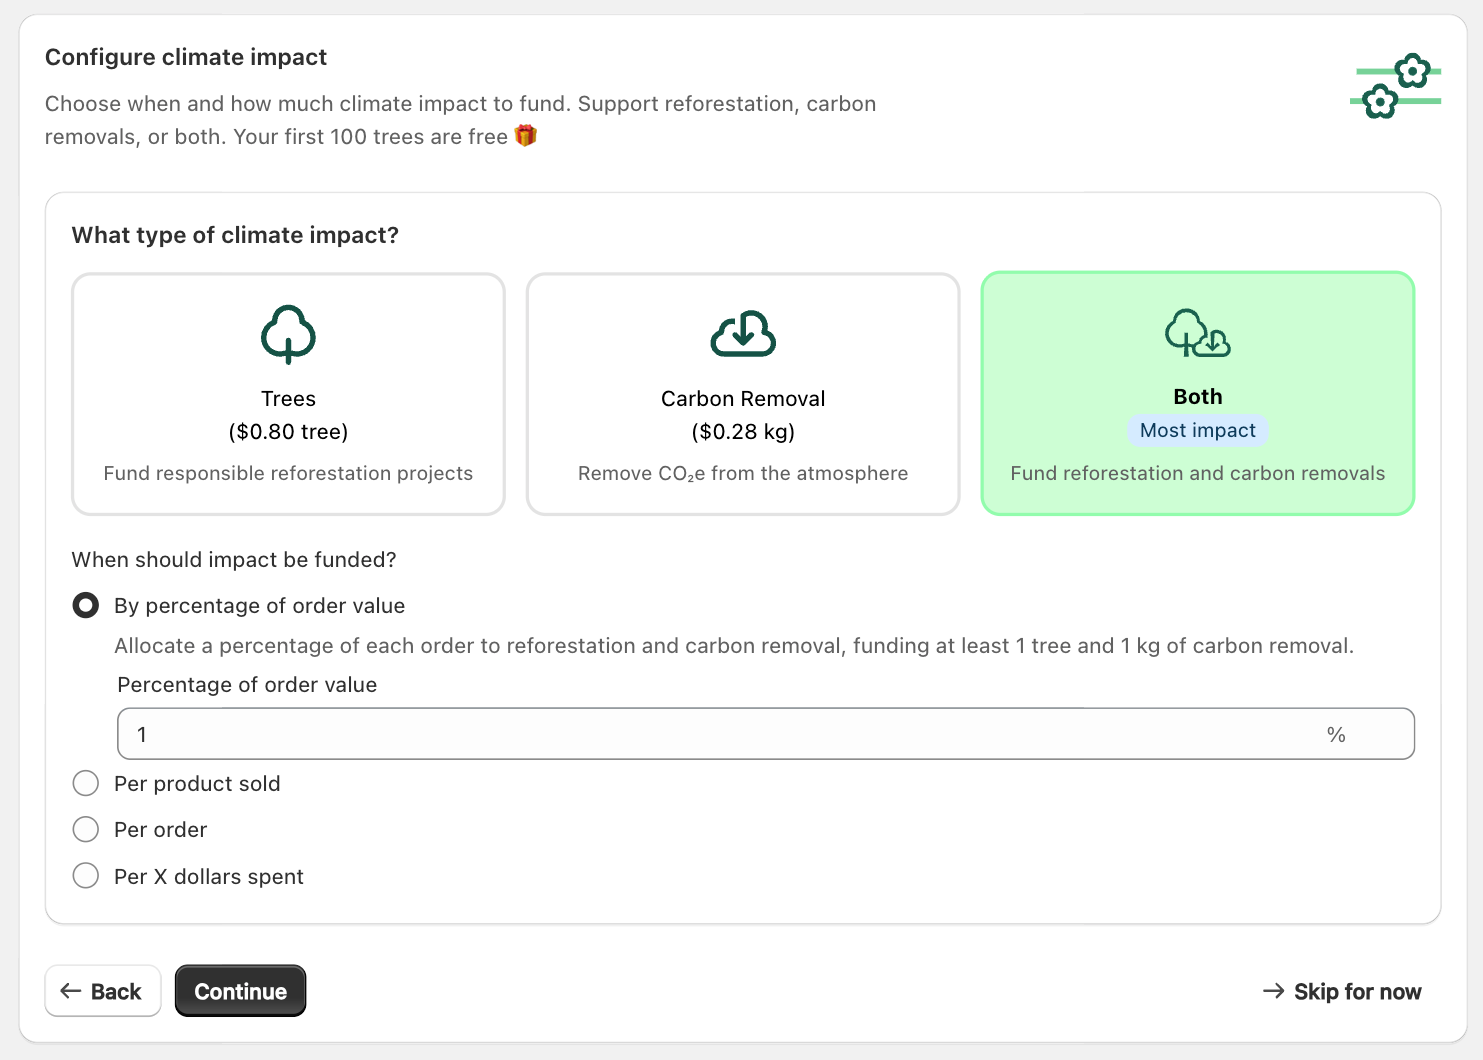Click the cloud download Carbon Removal icon
Viewport: 1483px width, 1060px height.
(743, 334)
